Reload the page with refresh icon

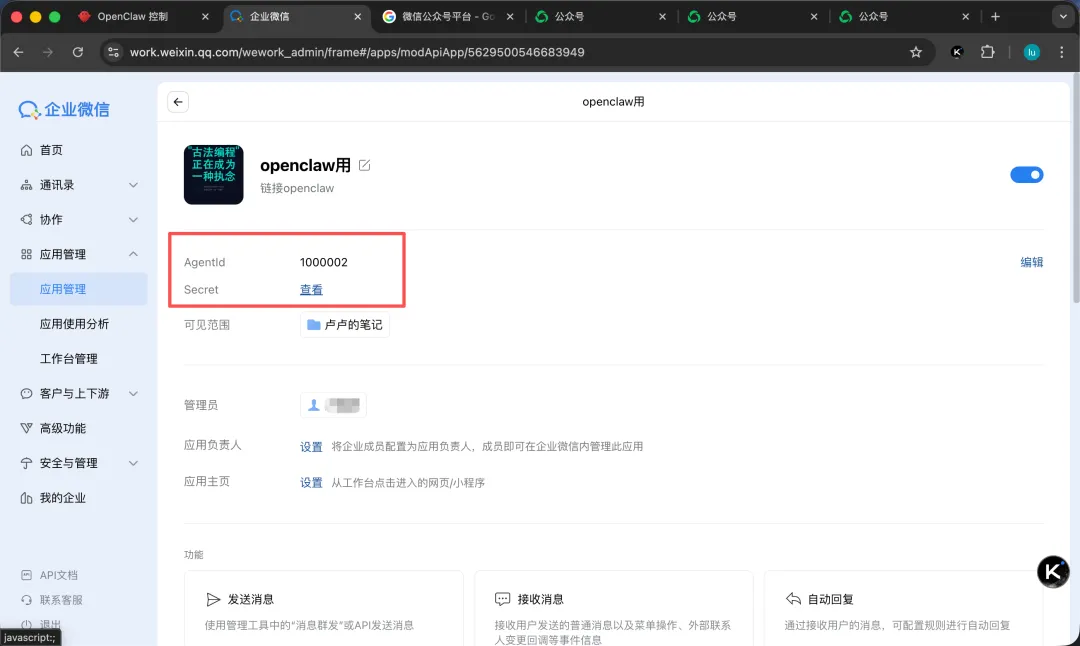pyautogui.click(x=78, y=52)
